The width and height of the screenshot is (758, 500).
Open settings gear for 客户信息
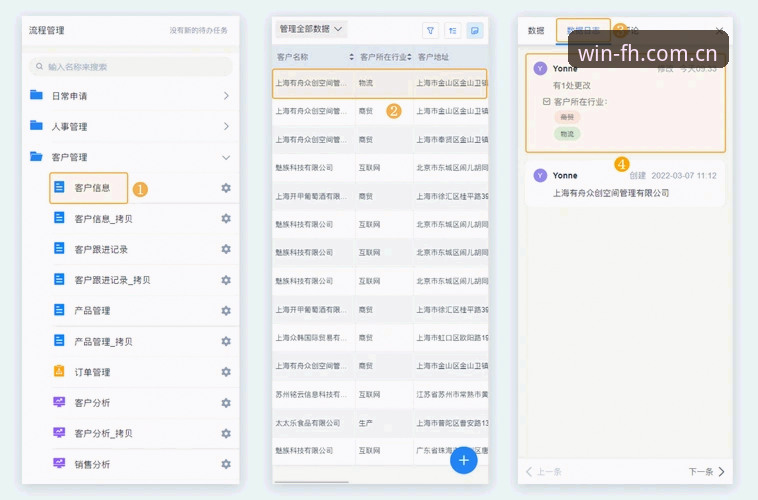pos(226,188)
